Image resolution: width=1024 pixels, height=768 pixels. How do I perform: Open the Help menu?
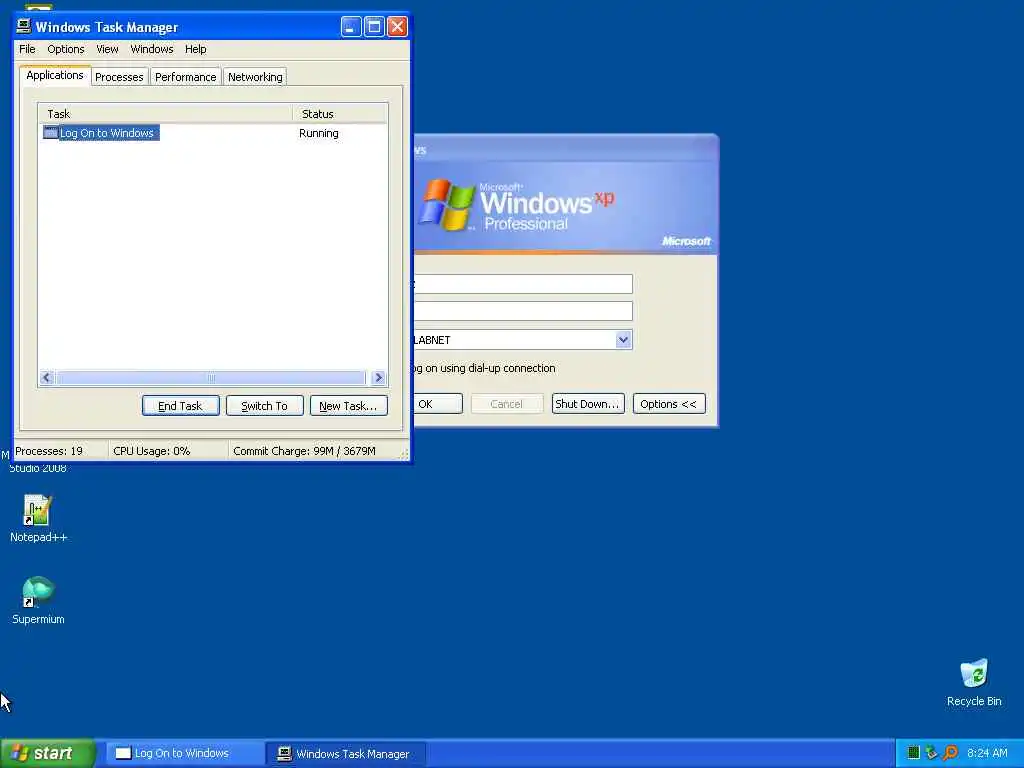195,49
